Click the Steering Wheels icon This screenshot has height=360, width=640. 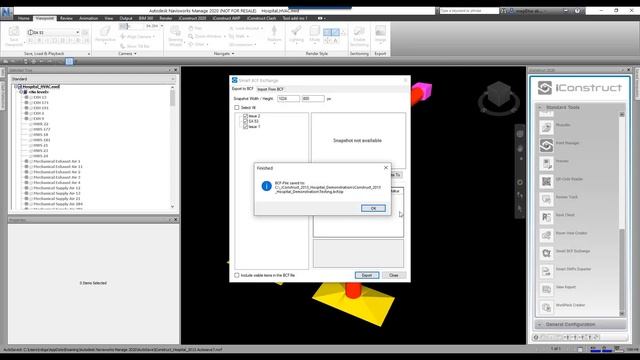(x=176, y=32)
